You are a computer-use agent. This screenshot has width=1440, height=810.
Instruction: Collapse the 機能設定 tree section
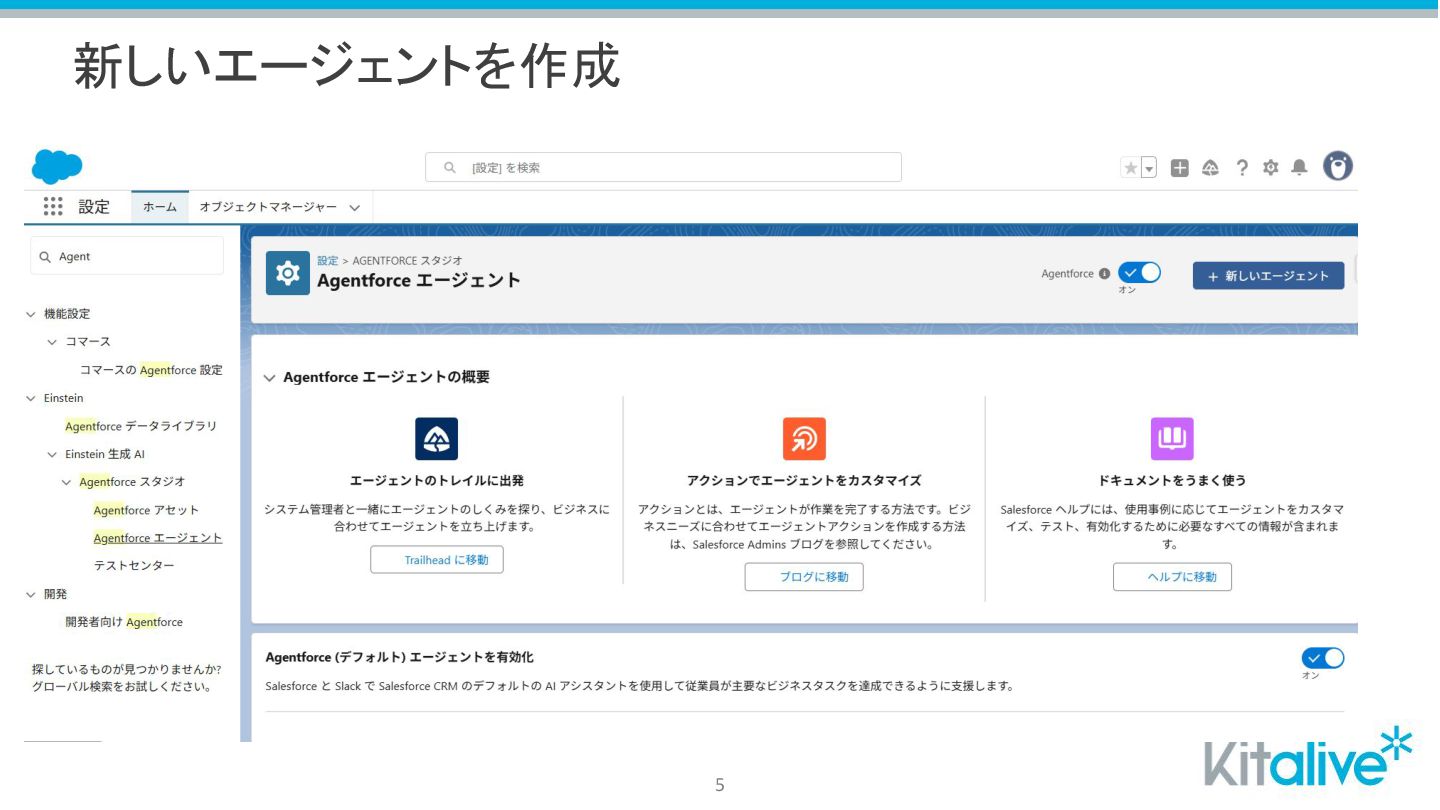(x=31, y=314)
